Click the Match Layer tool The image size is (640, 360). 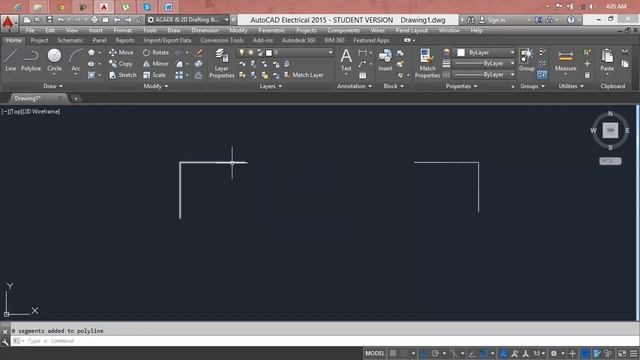tap(303, 75)
